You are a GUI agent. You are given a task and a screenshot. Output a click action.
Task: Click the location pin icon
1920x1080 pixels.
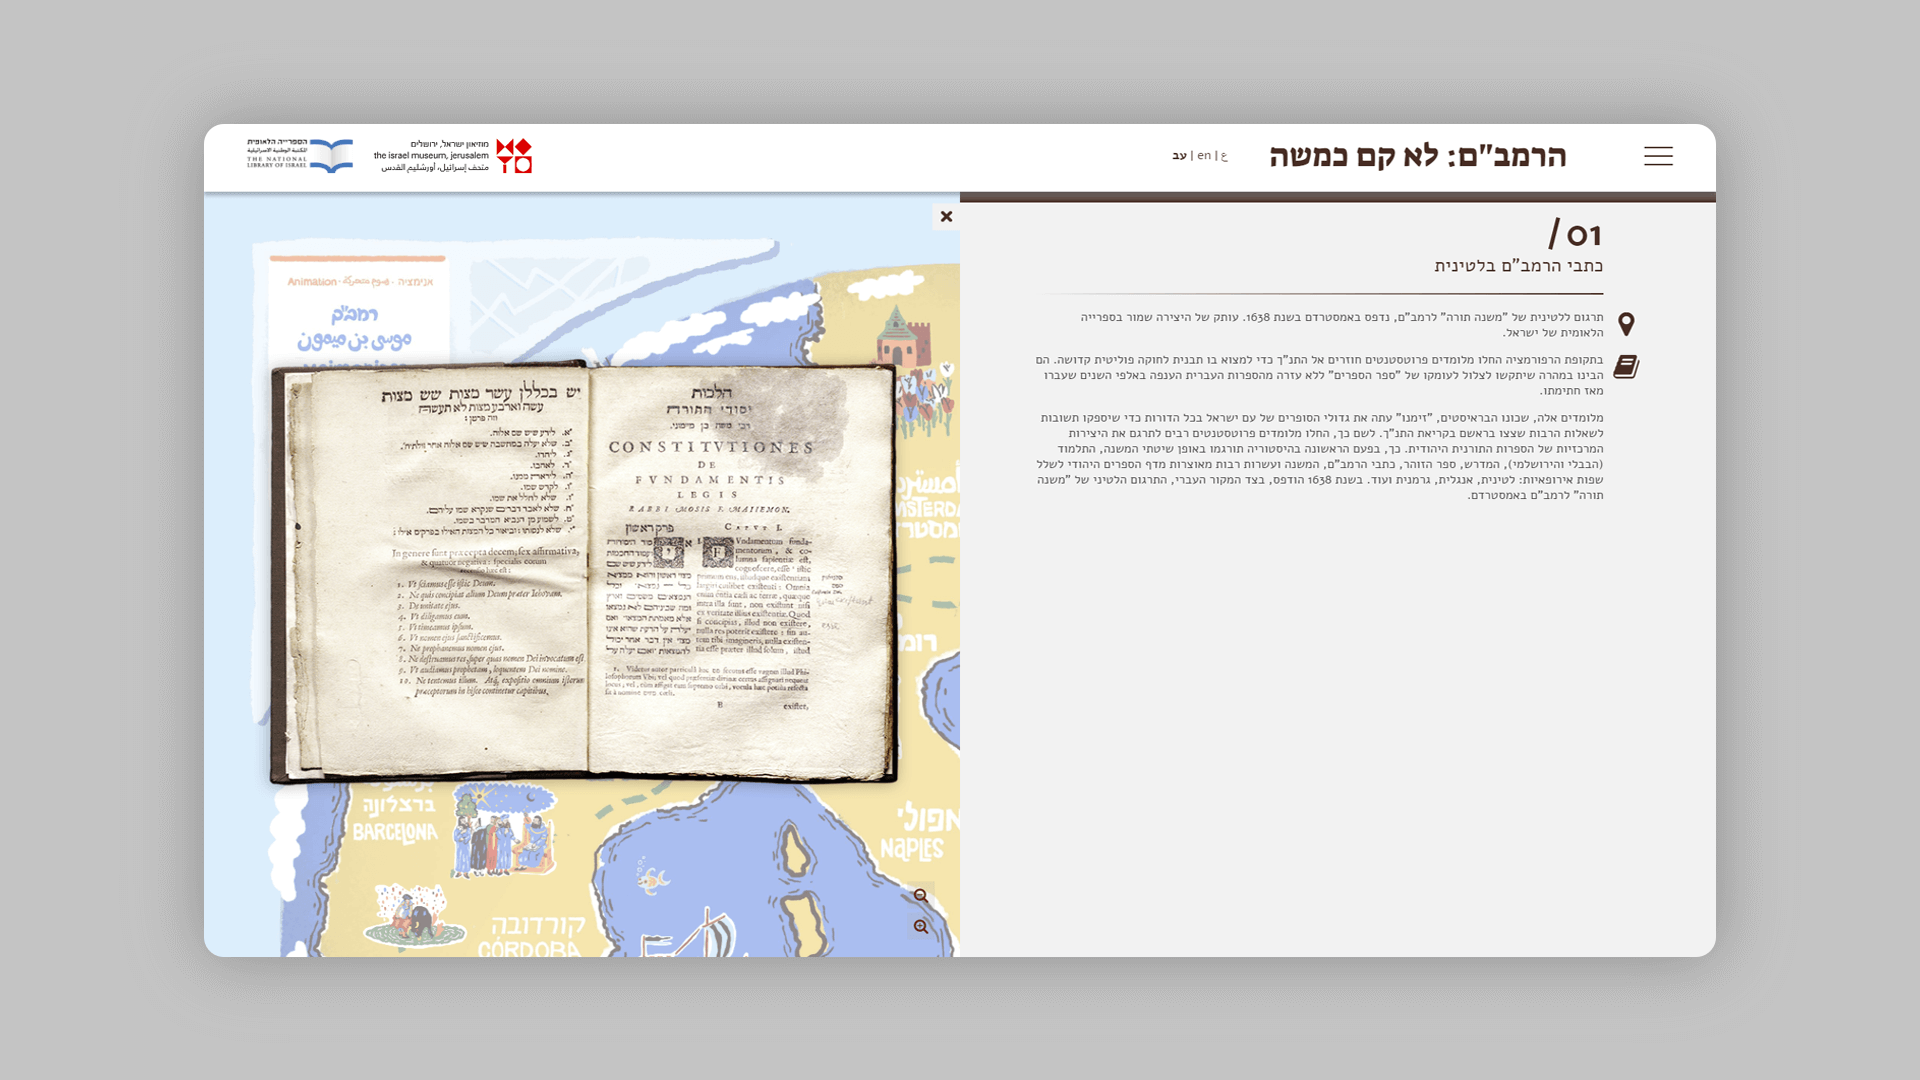click(x=1626, y=324)
